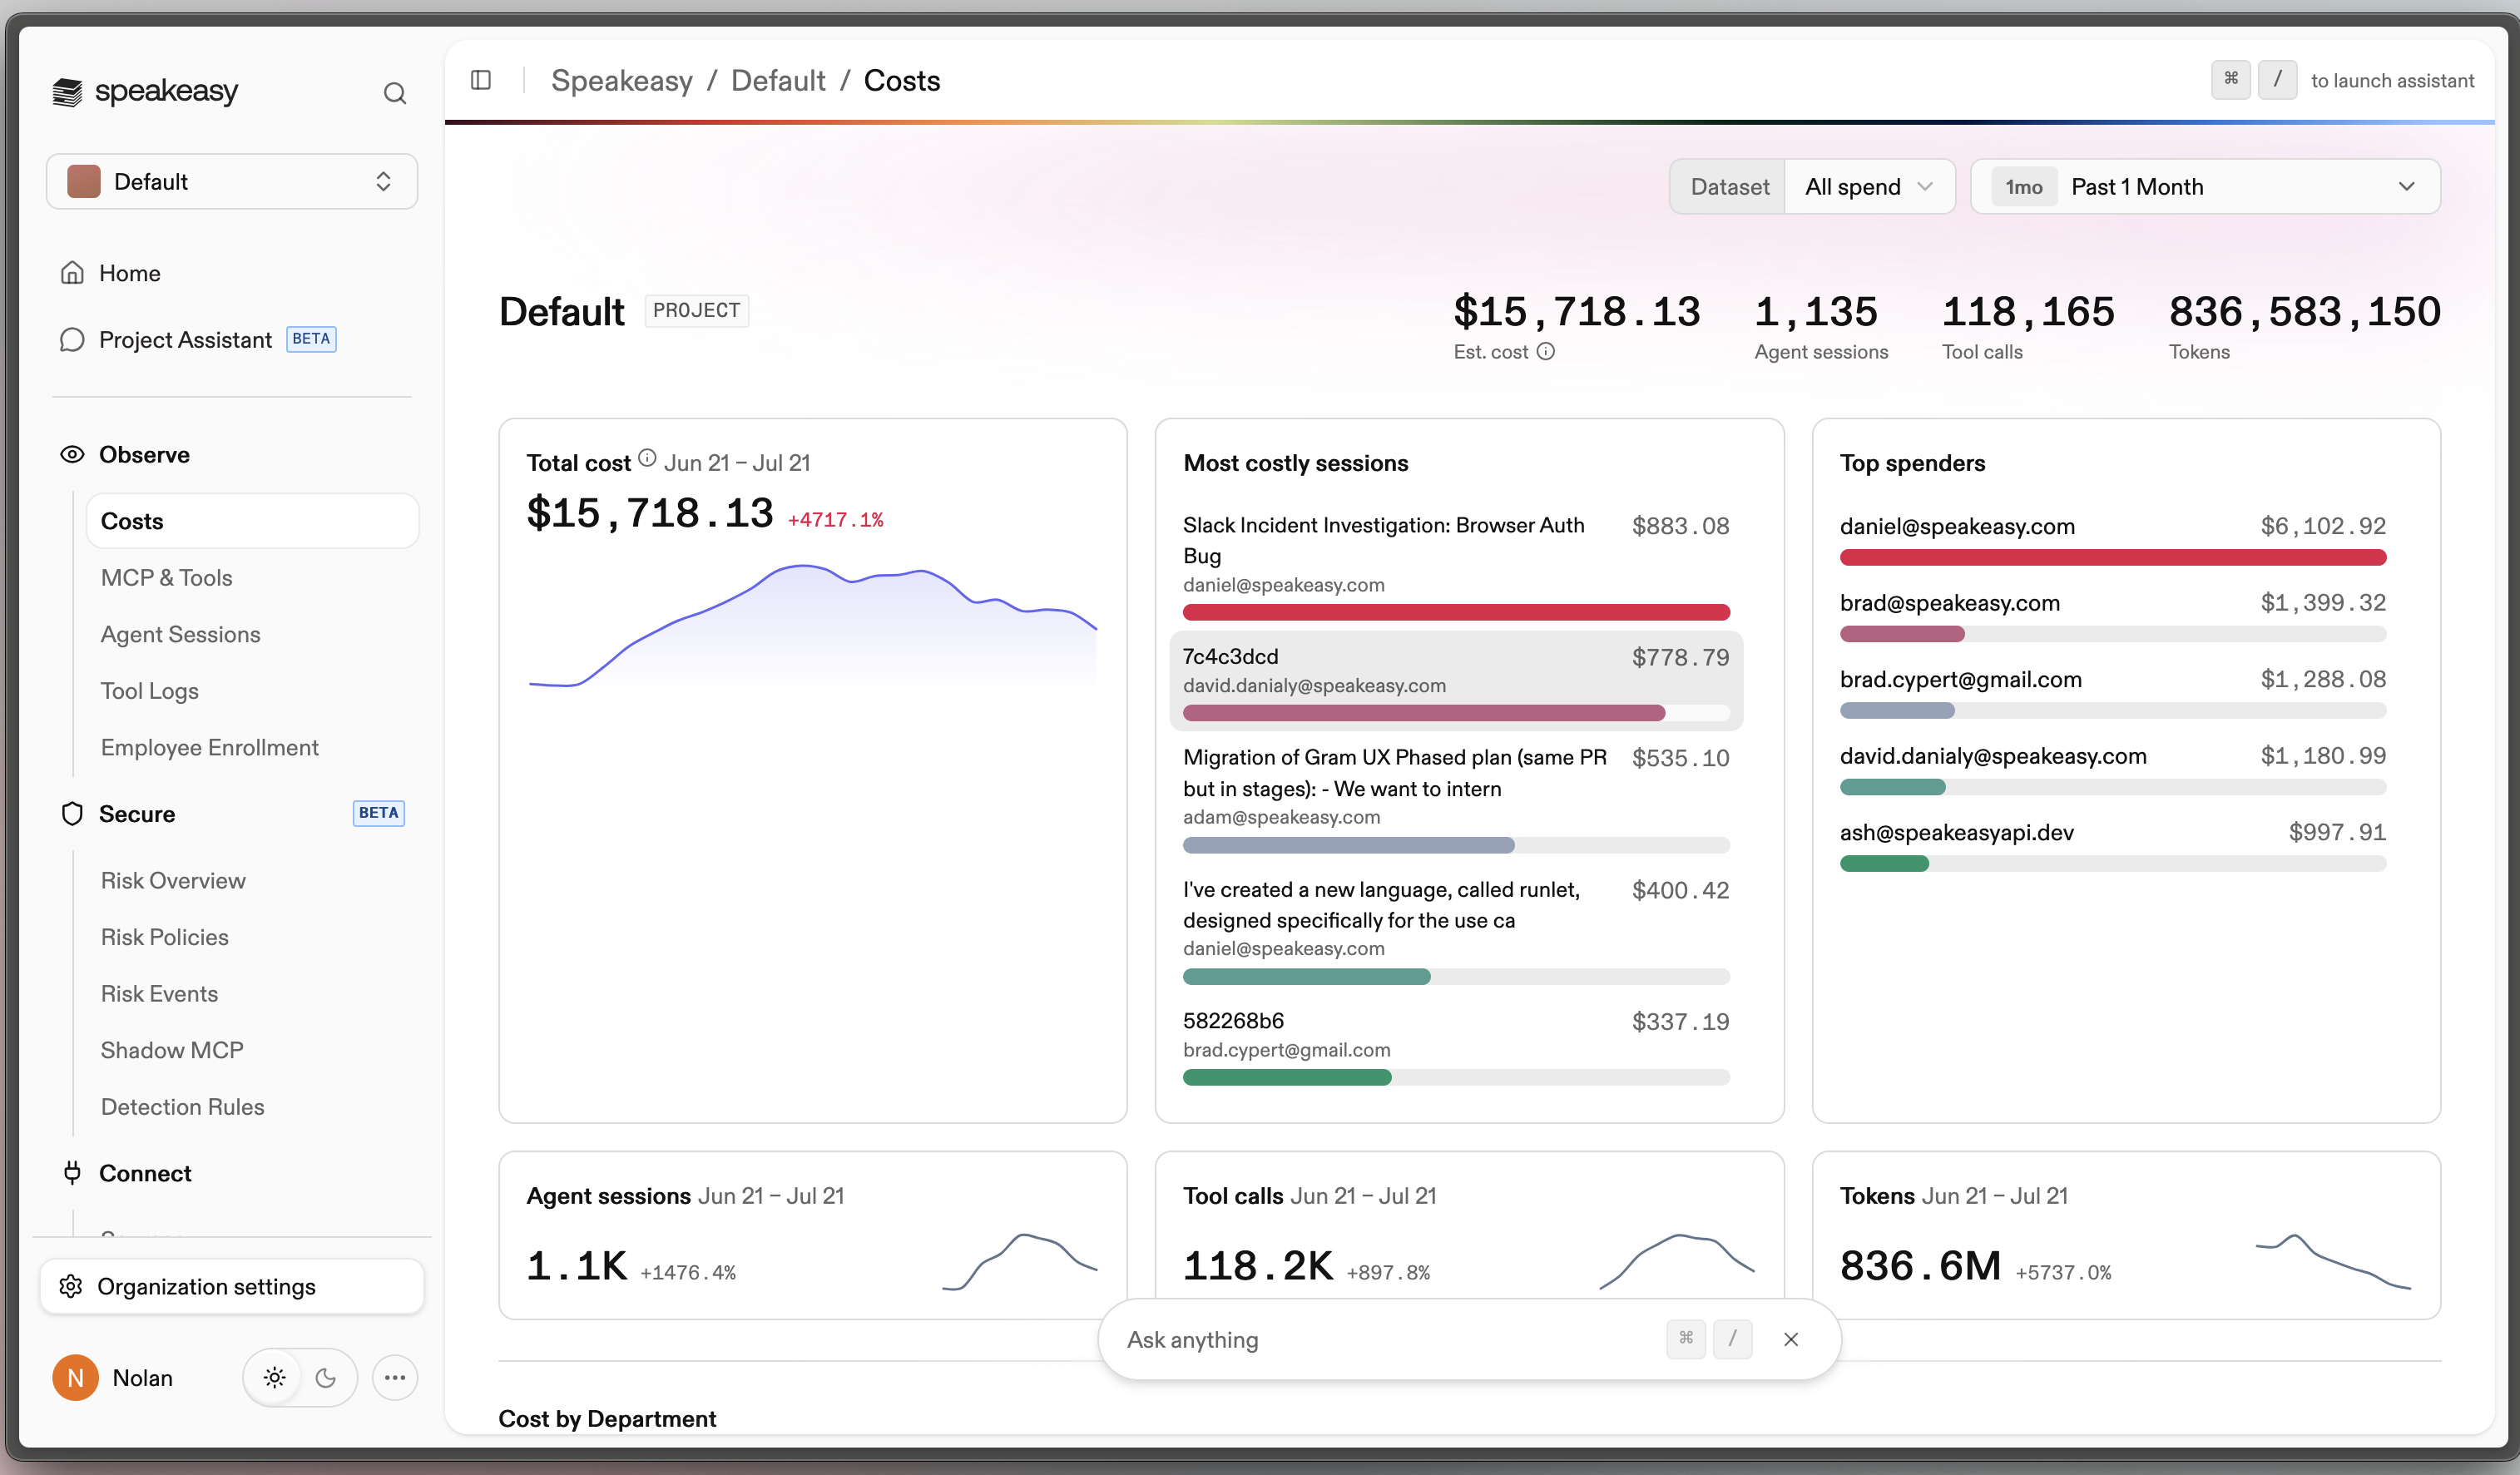Open Agent Sessions sidebar item
The width and height of the screenshot is (2520, 1475).
point(180,634)
